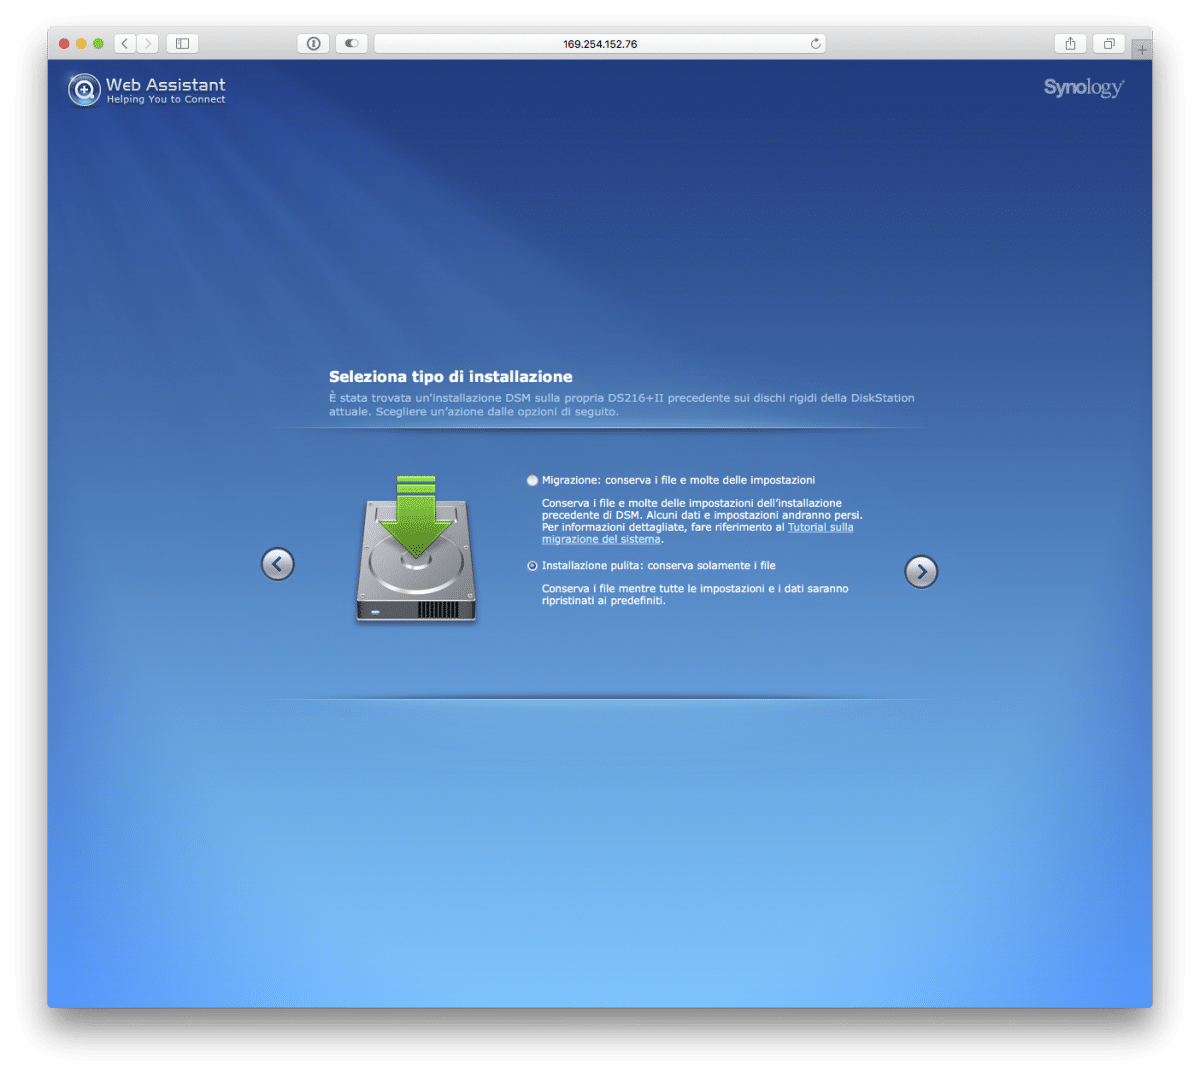Image resolution: width=1200 pixels, height=1076 pixels.
Task: Open a new tab with plus button
Action: pyautogui.click(x=1141, y=49)
